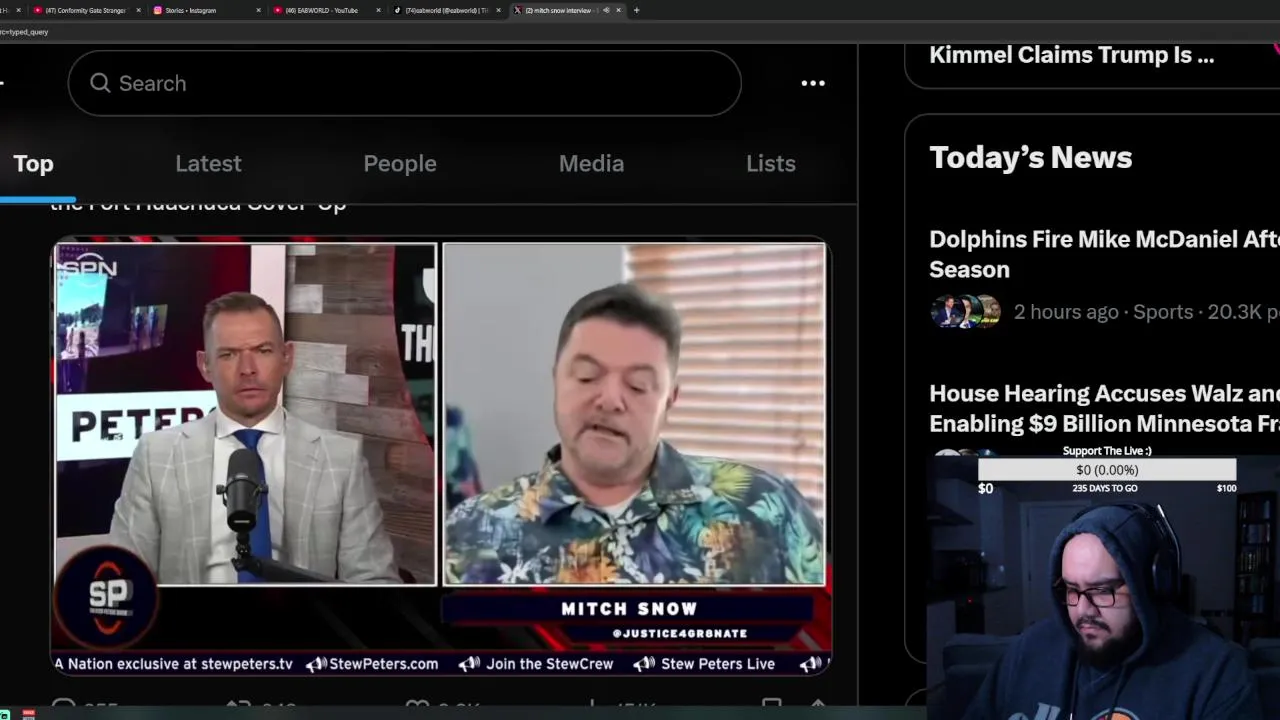
Task: Open the Stories Instagram browser tab
Action: pyautogui.click(x=206, y=10)
